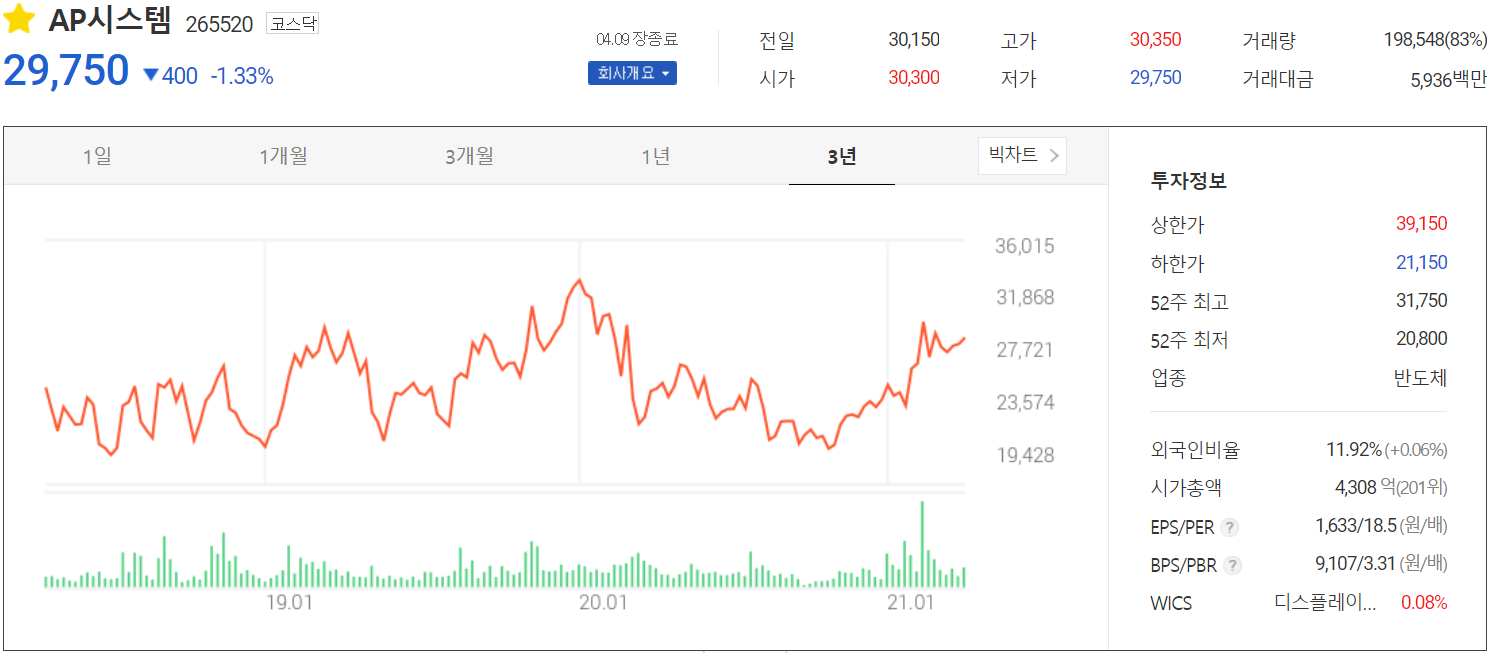1489x653 pixels.
Task: Click the 20.01 date axis label
Action: [603, 602]
